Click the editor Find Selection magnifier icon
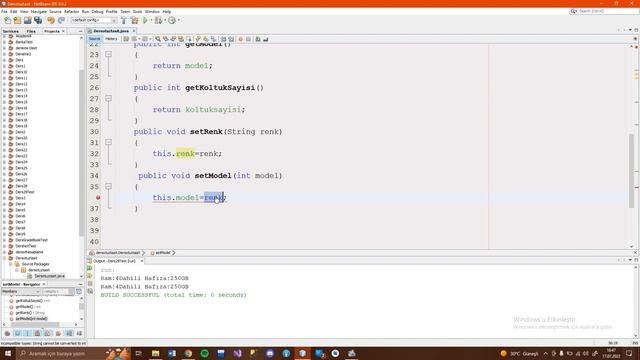The image size is (640, 360). pos(158,39)
